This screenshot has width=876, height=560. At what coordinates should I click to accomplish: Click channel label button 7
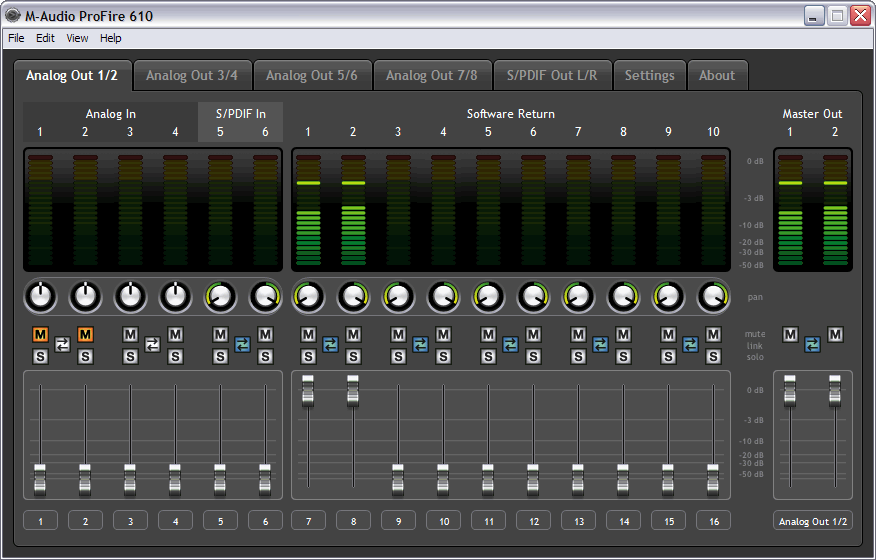pos(308,521)
